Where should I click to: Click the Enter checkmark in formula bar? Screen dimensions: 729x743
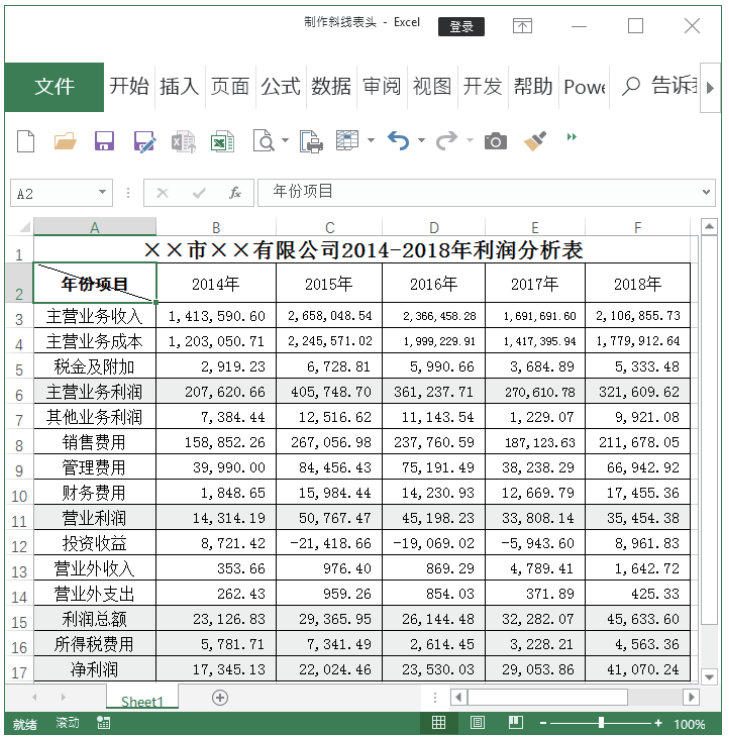tap(199, 193)
